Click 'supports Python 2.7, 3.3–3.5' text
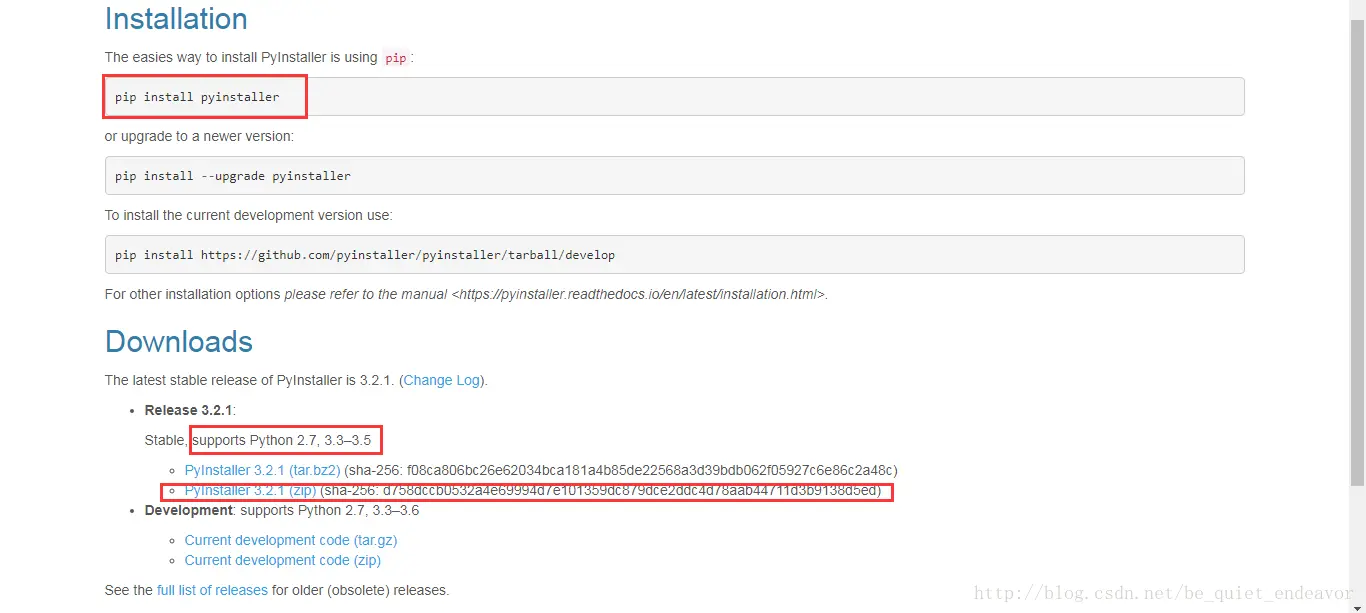 (282, 440)
